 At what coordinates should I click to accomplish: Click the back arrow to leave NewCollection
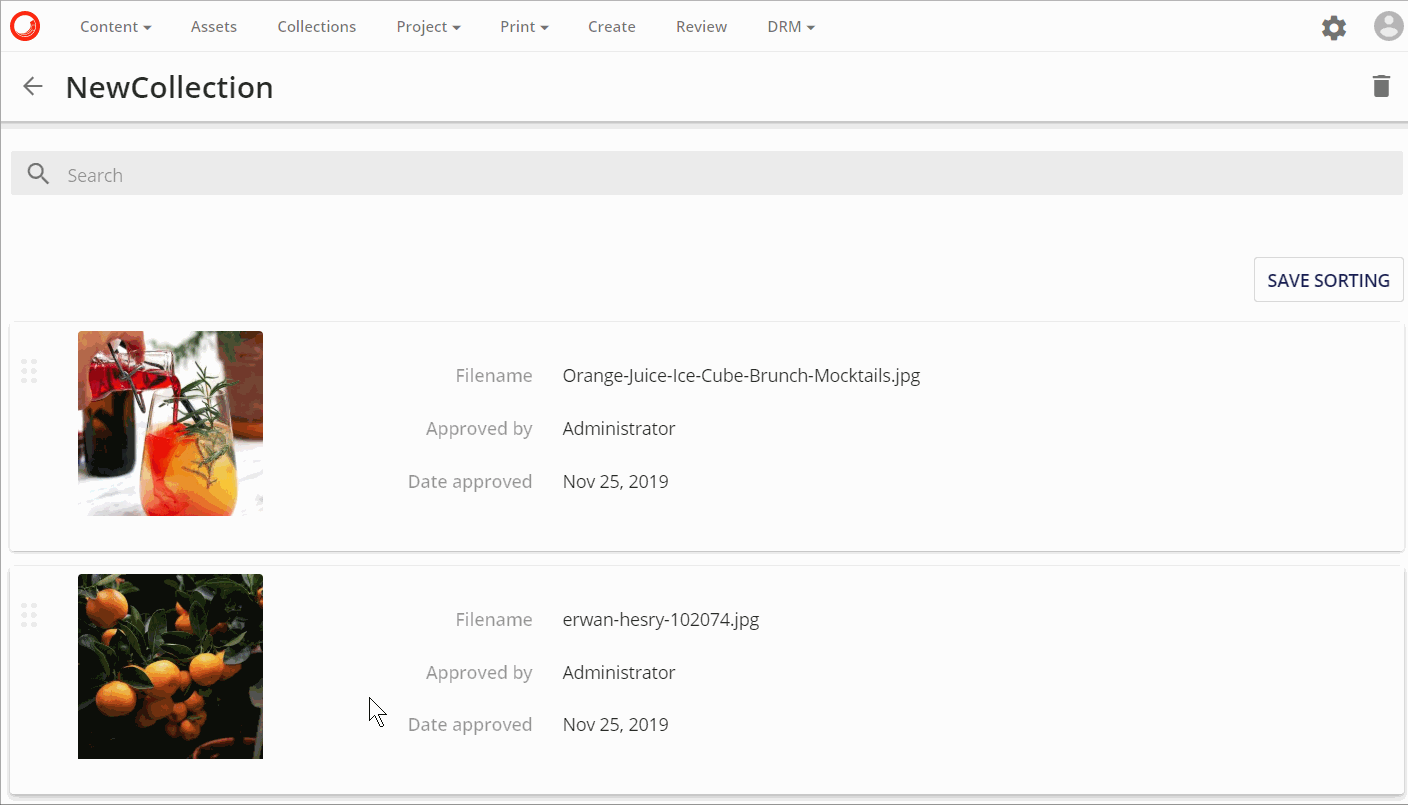point(32,86)
